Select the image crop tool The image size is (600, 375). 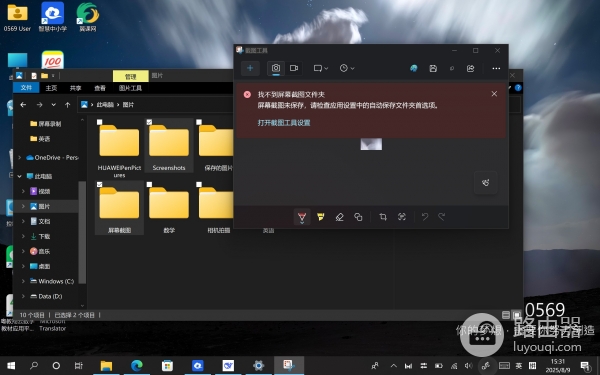tap(383, 217)
